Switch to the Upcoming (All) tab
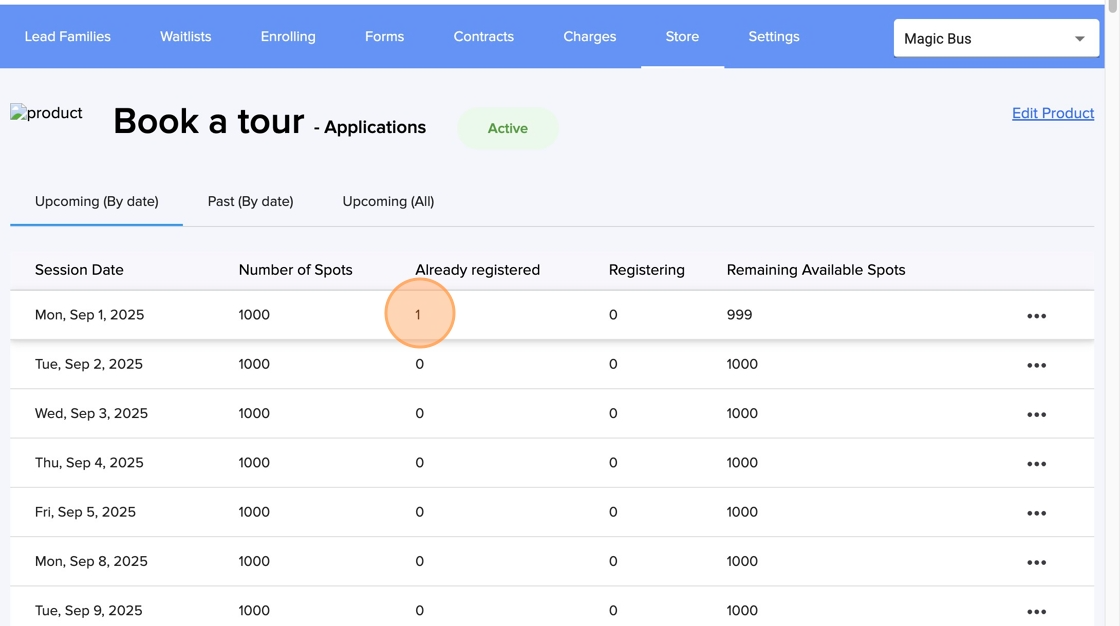Viewport: 1120px width, 626px height. 388,202
